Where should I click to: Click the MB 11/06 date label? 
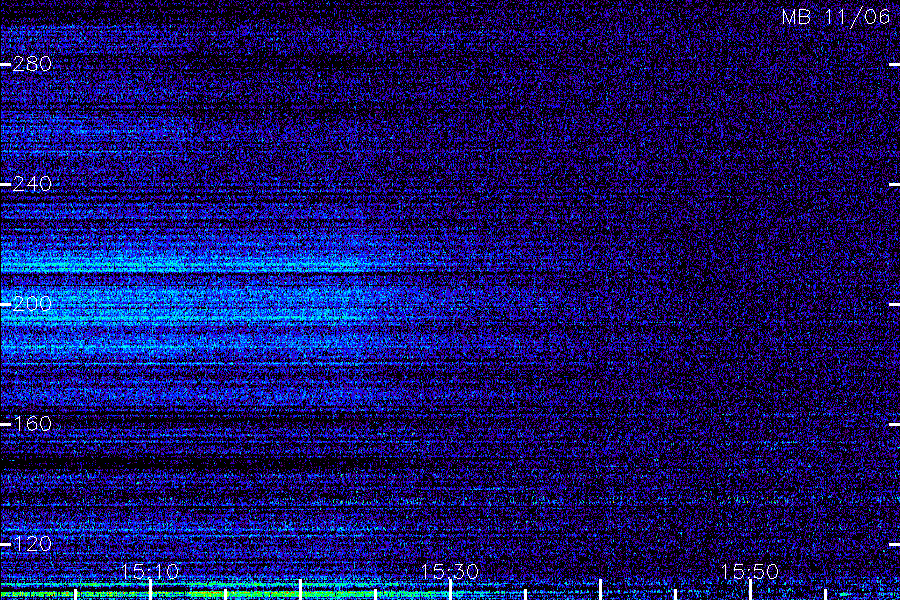(x=836, y=17)
